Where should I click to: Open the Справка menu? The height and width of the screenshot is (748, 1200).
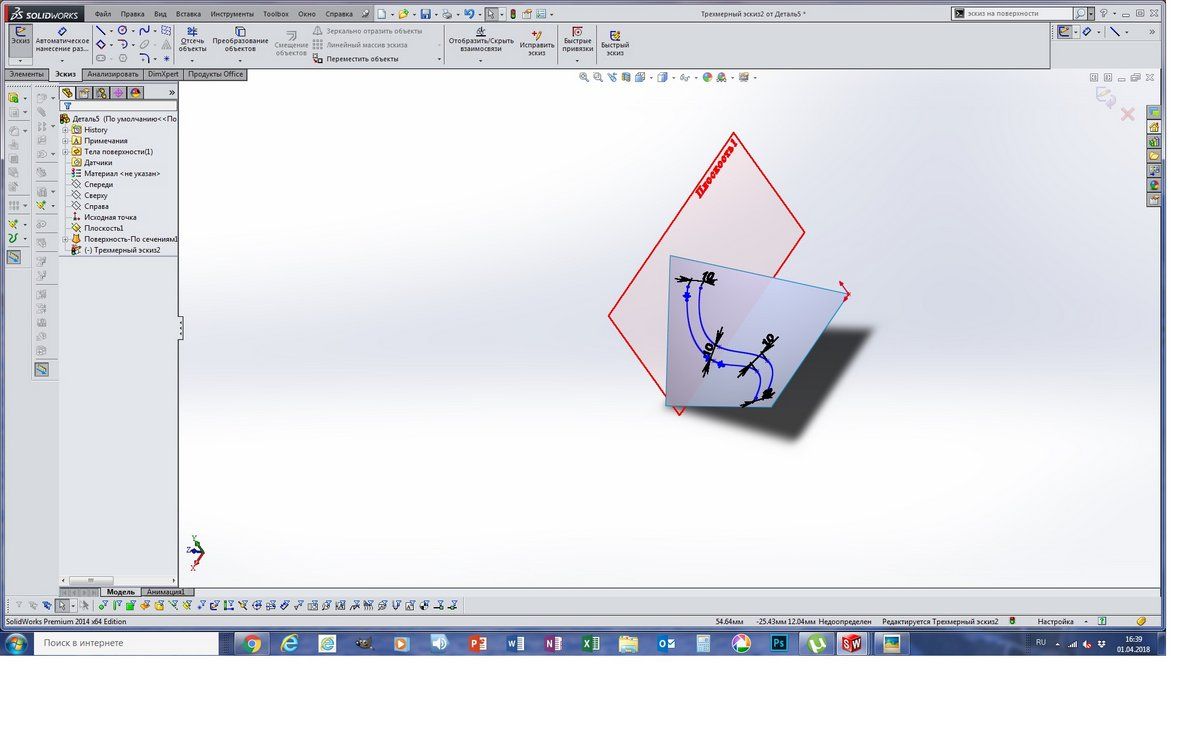pyautogui.click(x=339, y=14)
